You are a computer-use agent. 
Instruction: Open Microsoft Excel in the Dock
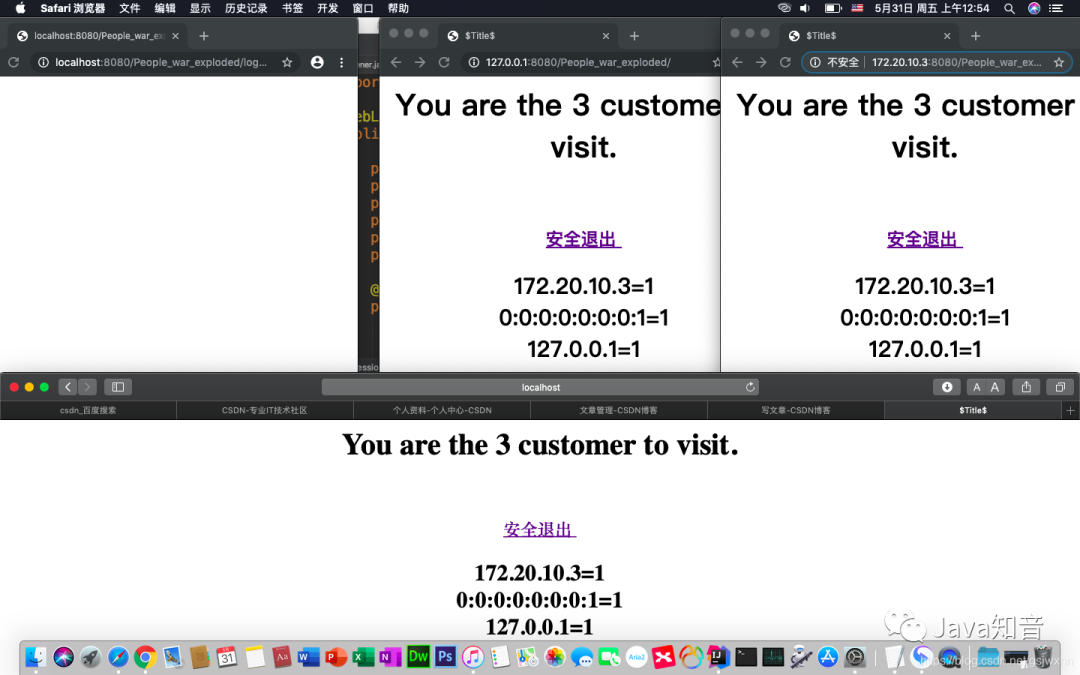coord(363,657)
